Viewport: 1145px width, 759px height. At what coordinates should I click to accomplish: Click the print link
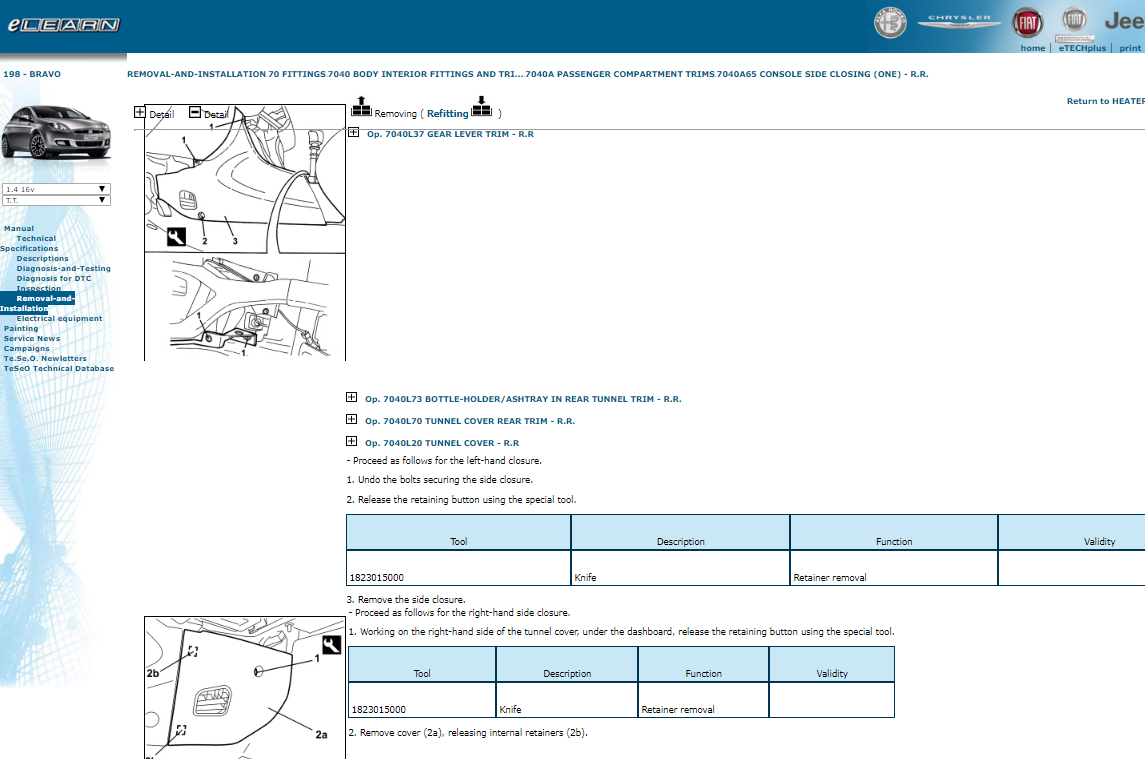pos(1130,48)
